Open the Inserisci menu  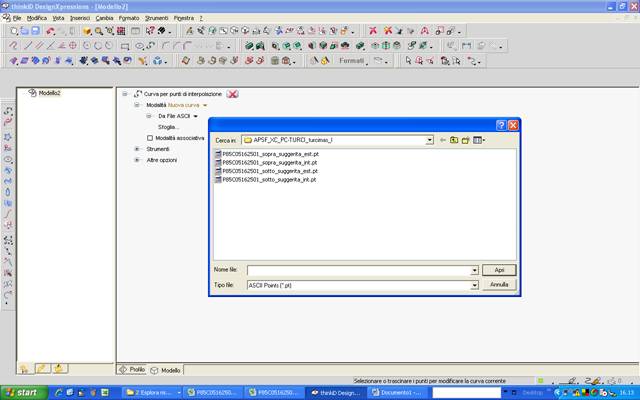[79, 18]
